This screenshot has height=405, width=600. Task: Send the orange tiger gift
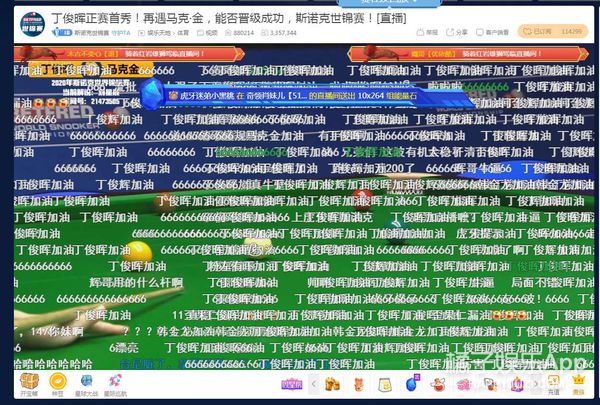tap(359, 384)
